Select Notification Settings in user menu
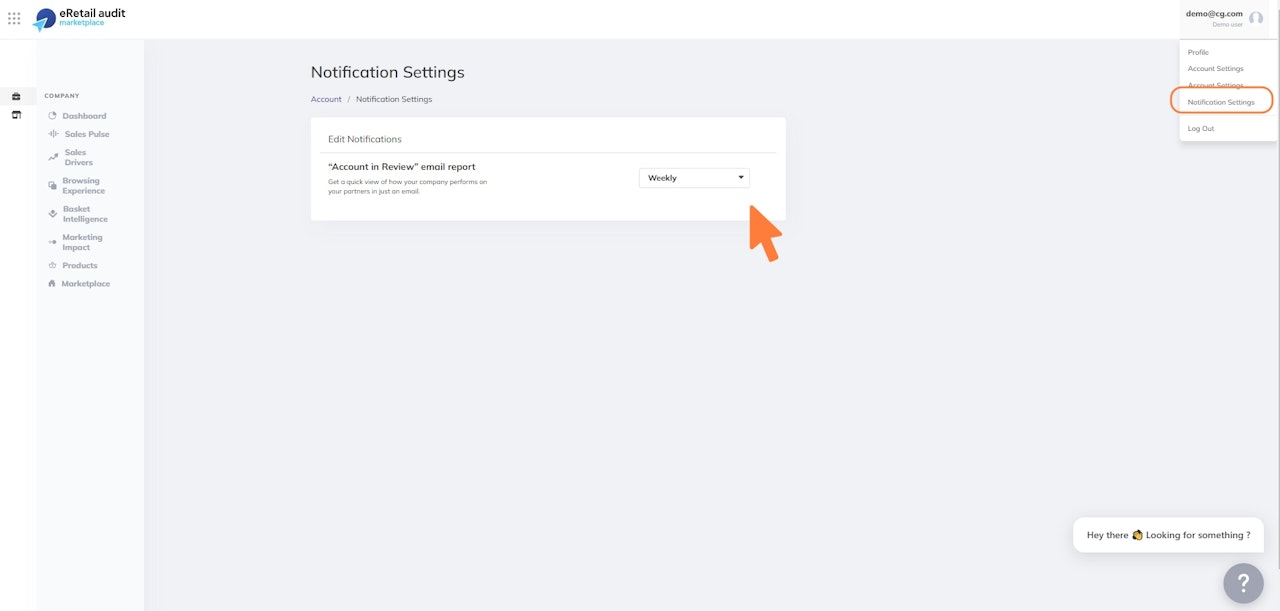This screenshot has height=611, width=1280. click(1221, 102)
